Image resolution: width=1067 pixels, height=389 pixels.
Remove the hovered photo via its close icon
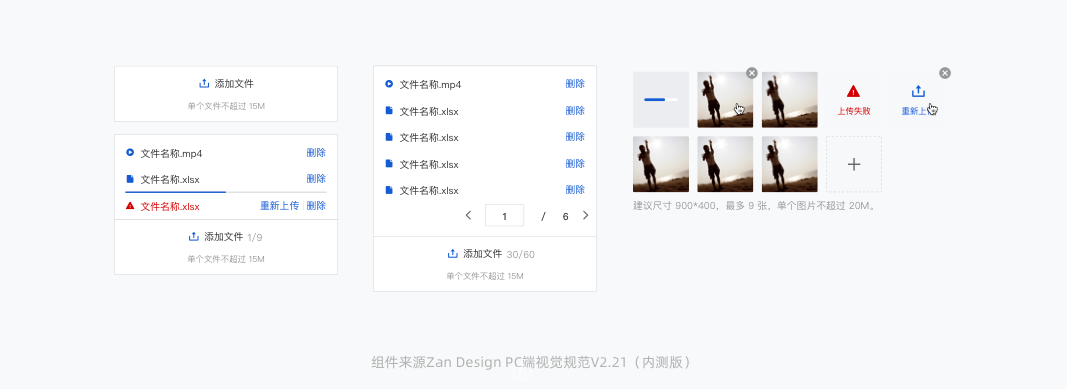[x=751, y=73]
